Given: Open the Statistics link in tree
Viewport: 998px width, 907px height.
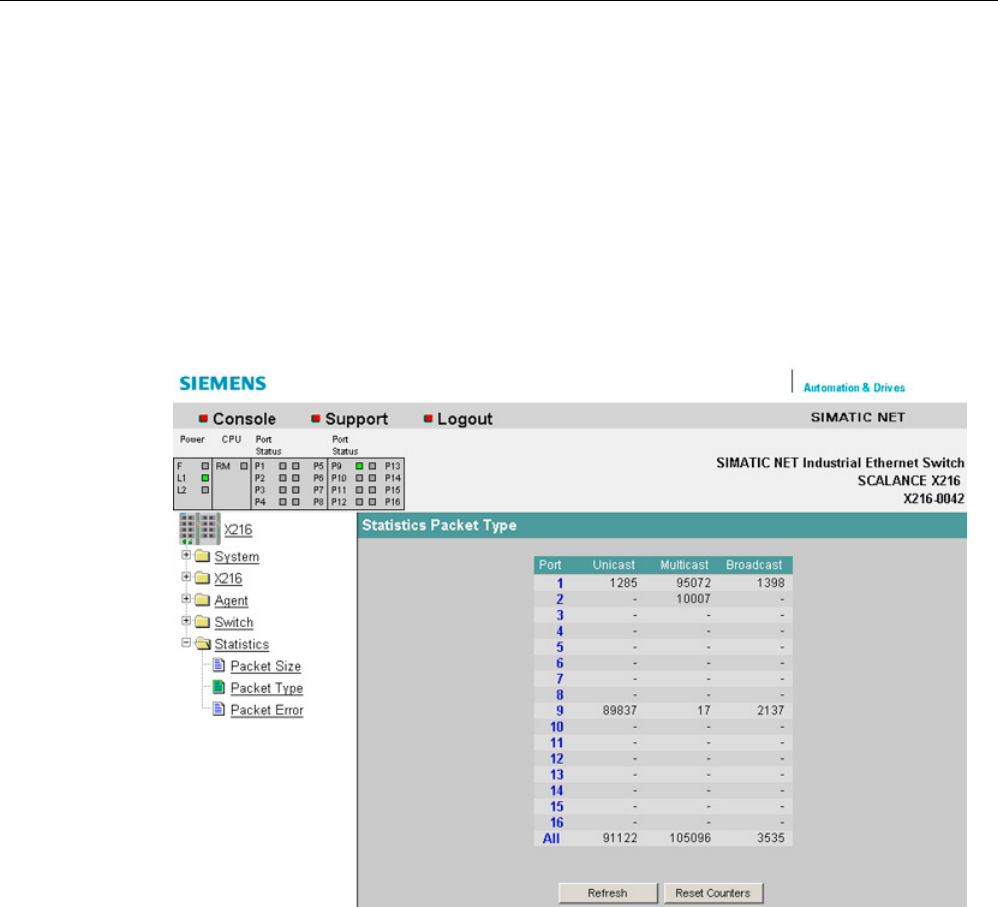Looking at the screenshot, I should tap(242, 644).
